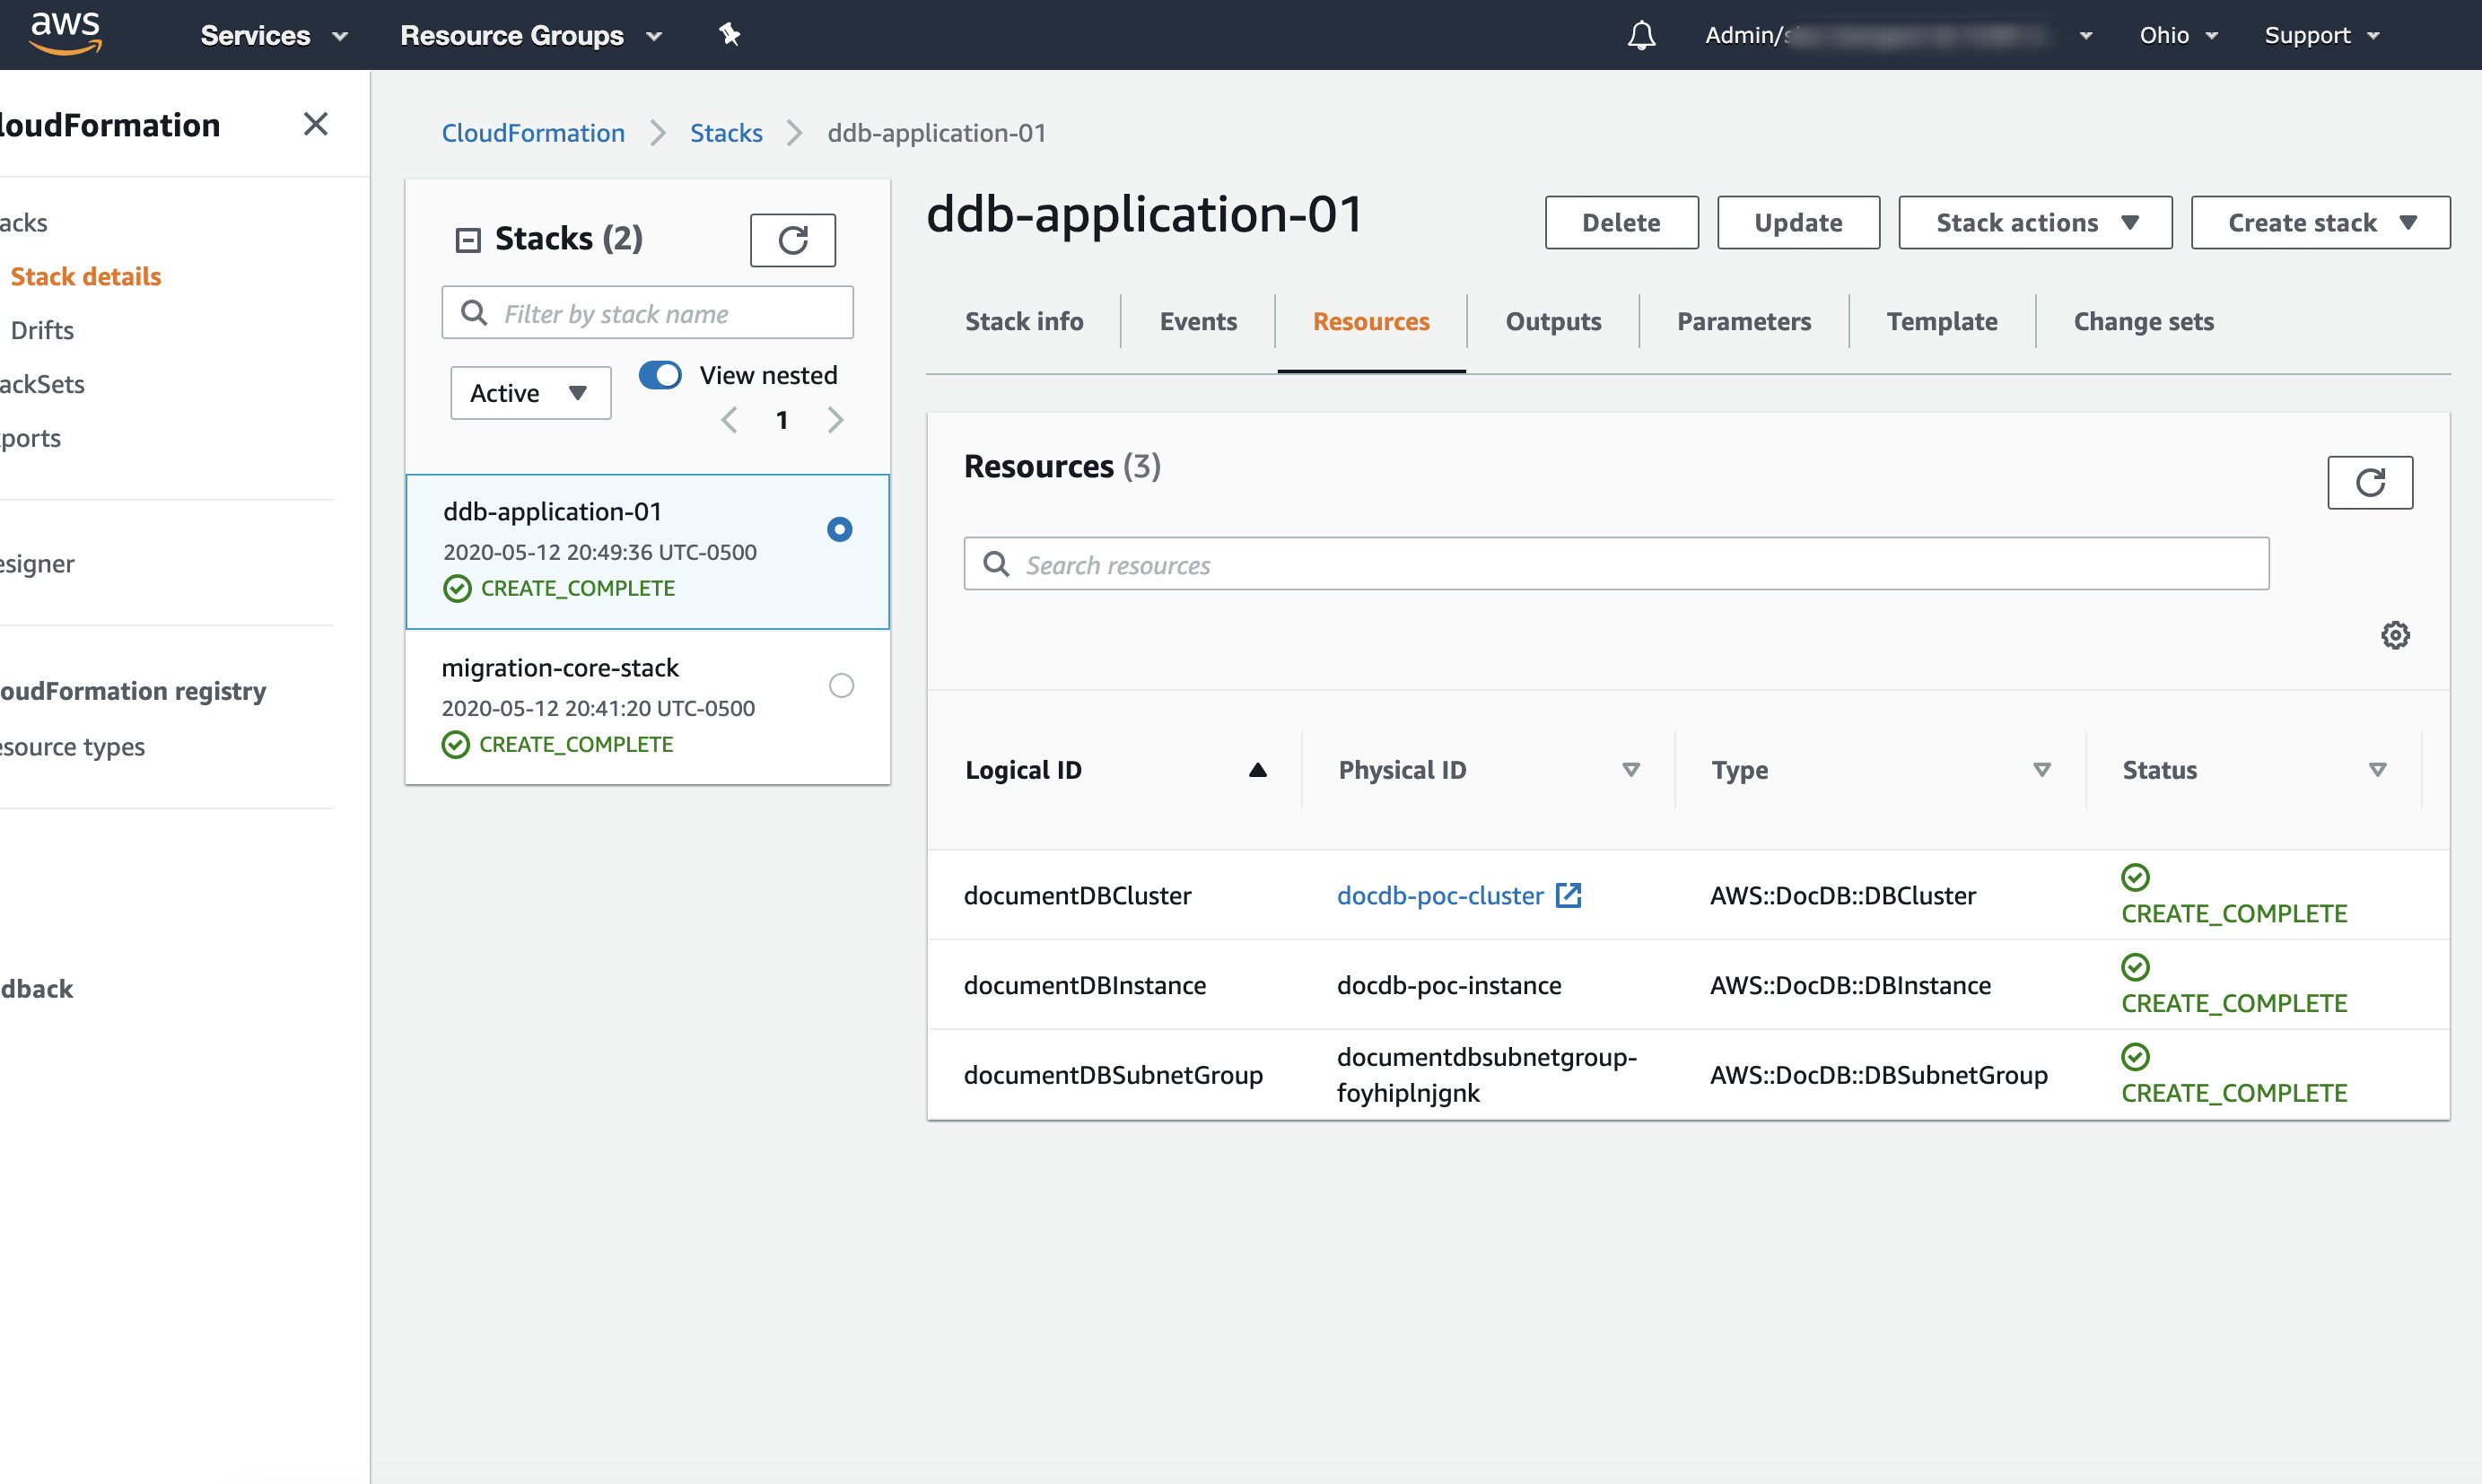Image resolution: width=2482 pixels, height=1484 pixels.
Task: Click the Update stack button
Action: tap(1798, 222)
